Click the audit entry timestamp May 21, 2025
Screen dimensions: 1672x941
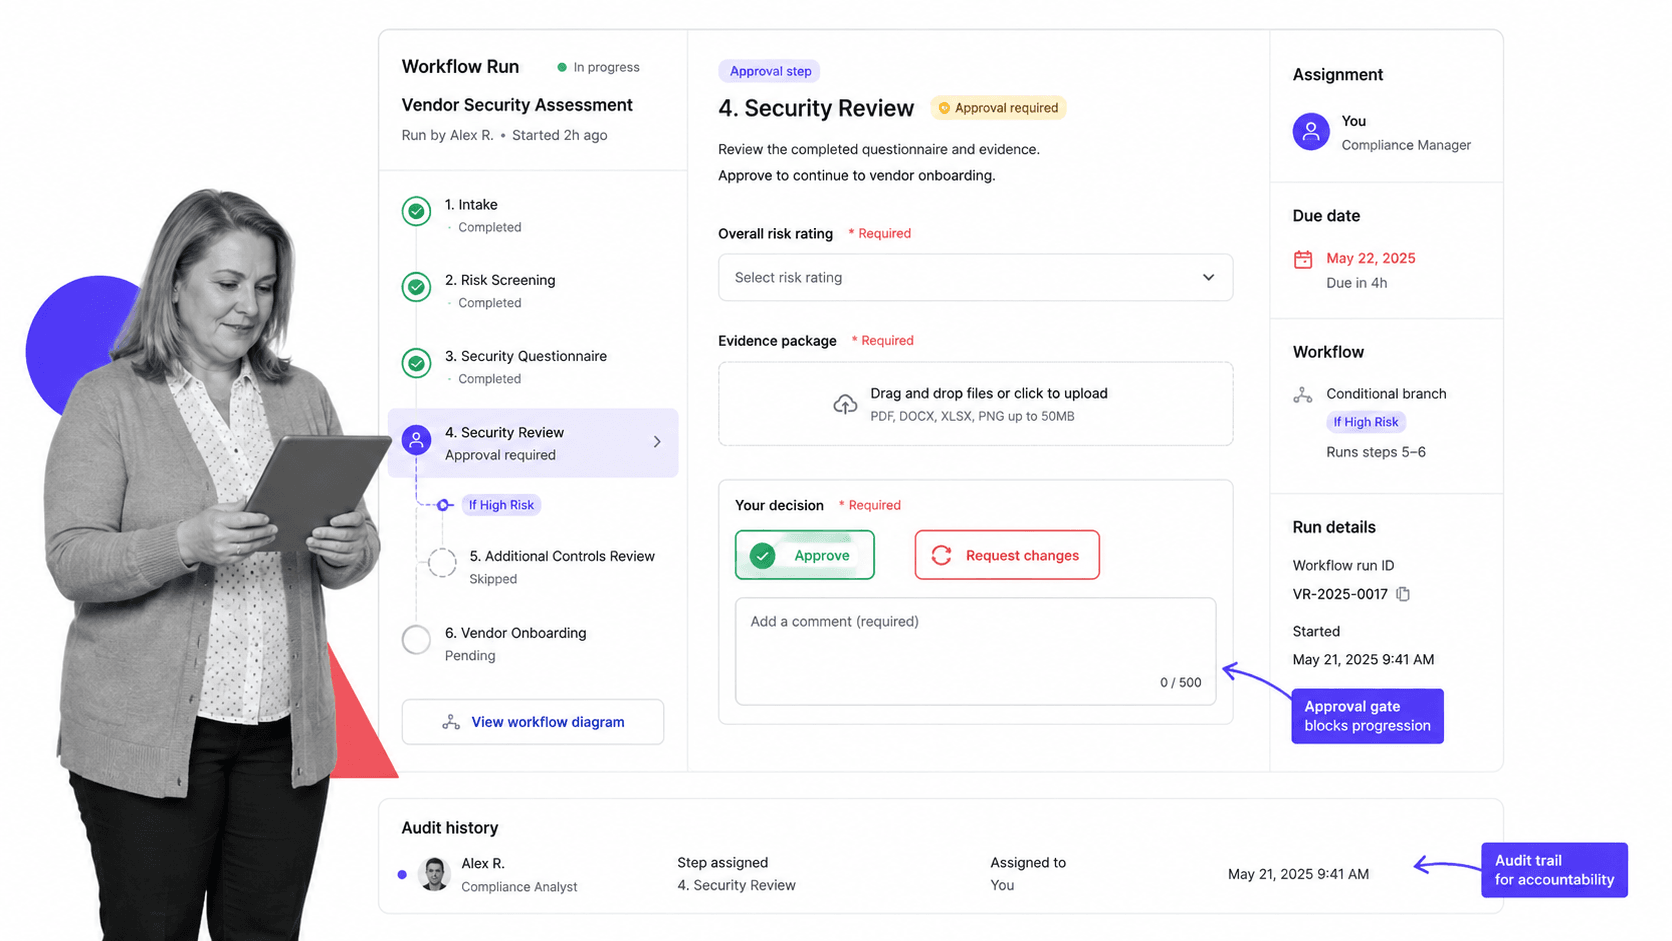point(1298,874)
